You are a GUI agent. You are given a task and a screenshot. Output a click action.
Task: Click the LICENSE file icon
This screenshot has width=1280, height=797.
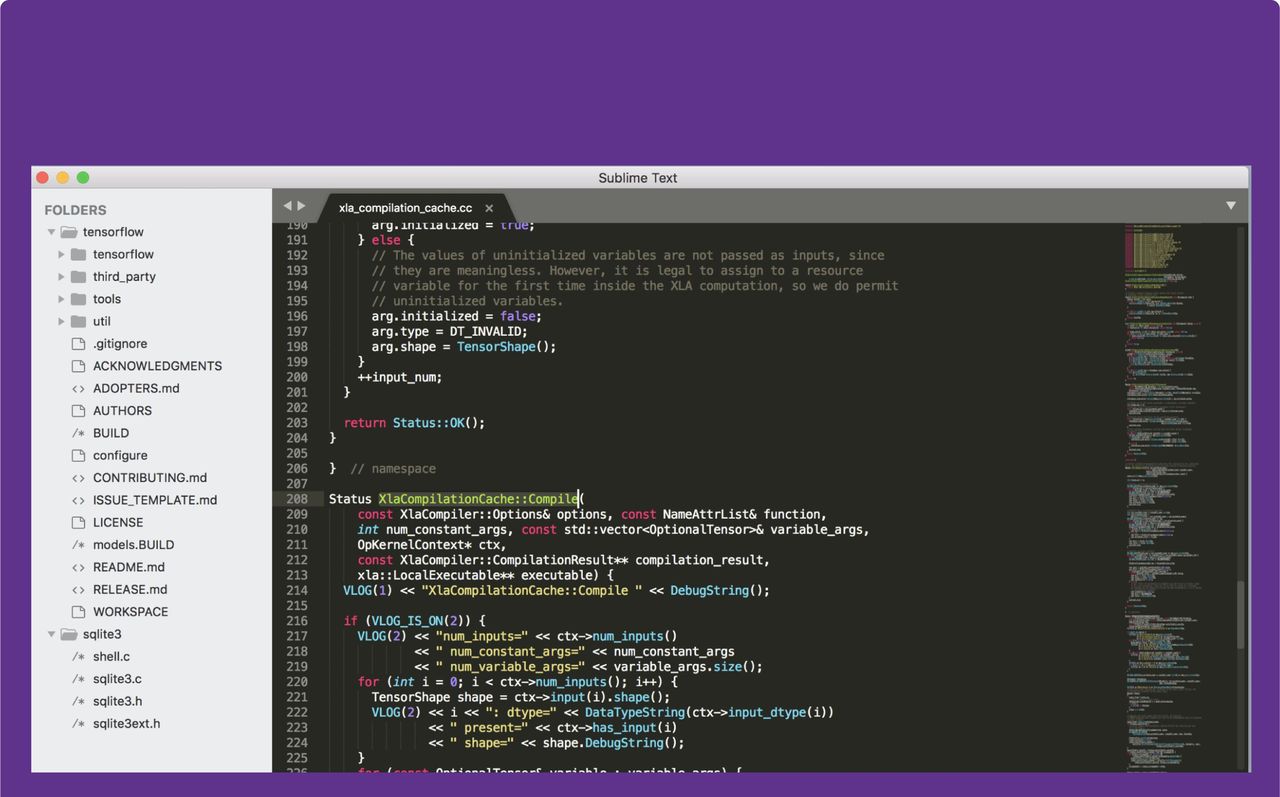[x=78, y=522]
